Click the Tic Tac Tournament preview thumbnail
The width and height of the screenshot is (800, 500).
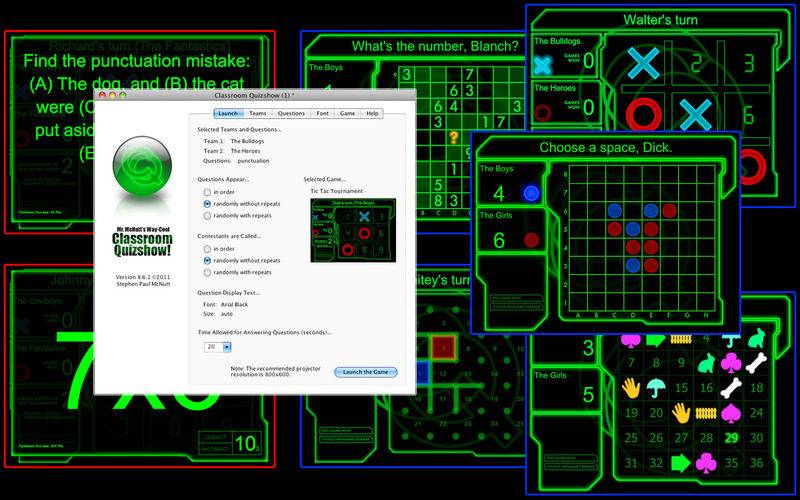point(353,231)
